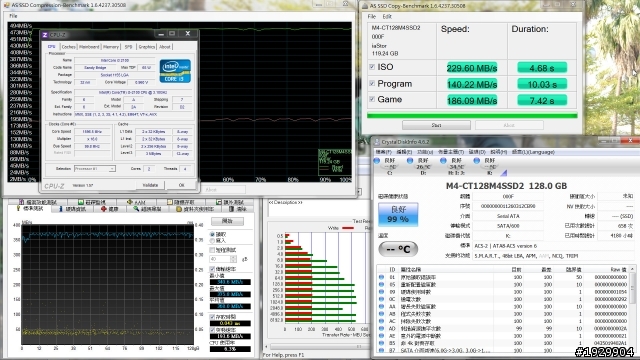Screen dimensions: 640x360
Task: Click the '-- °C' temperature display
Action: (x=398, y=249)
